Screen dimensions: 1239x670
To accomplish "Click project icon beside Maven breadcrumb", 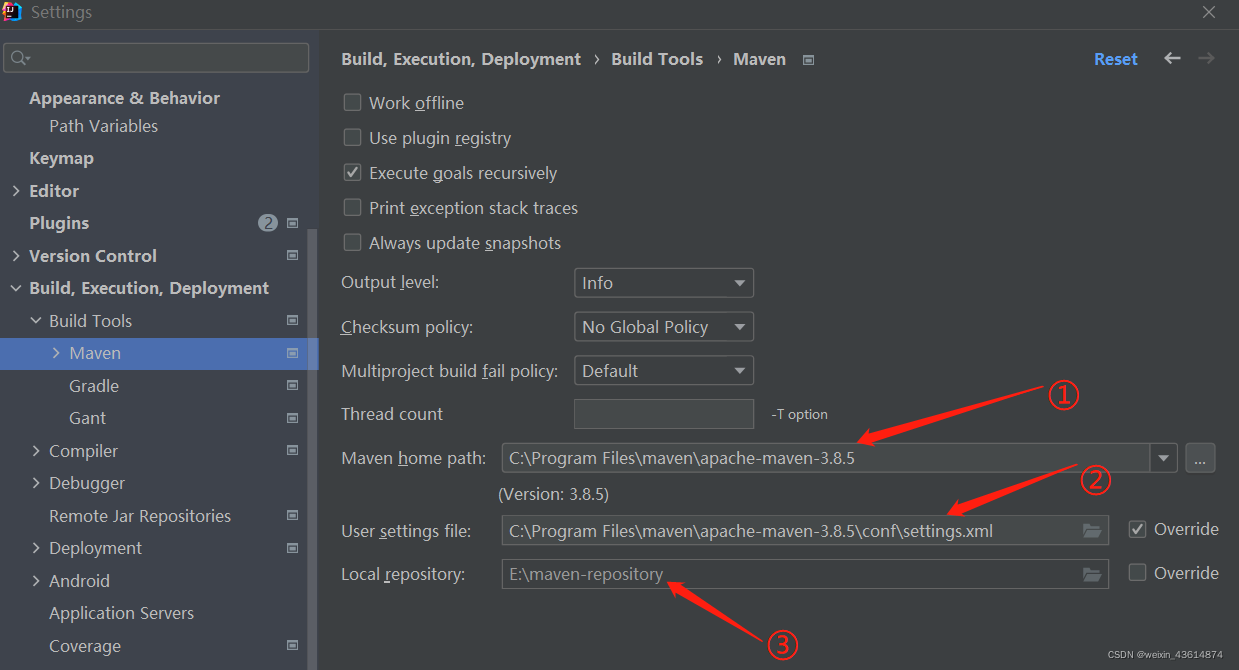I will 809,60.
